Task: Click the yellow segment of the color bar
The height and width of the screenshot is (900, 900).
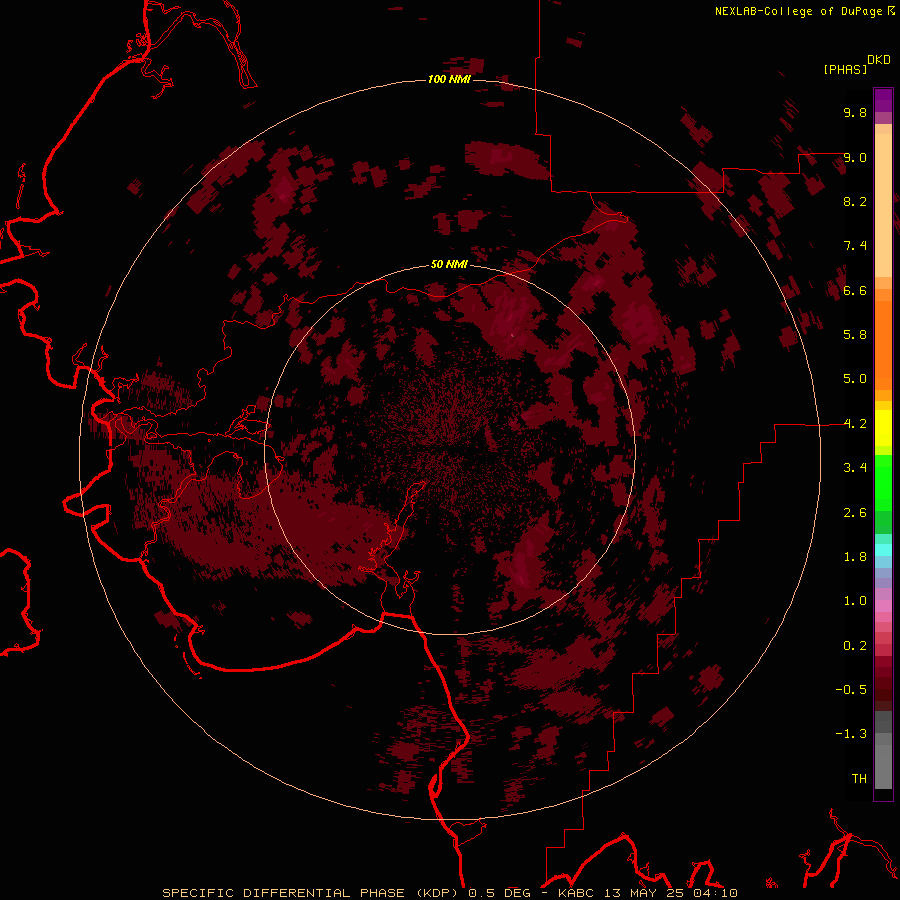Action: click(x=883, y=428)
